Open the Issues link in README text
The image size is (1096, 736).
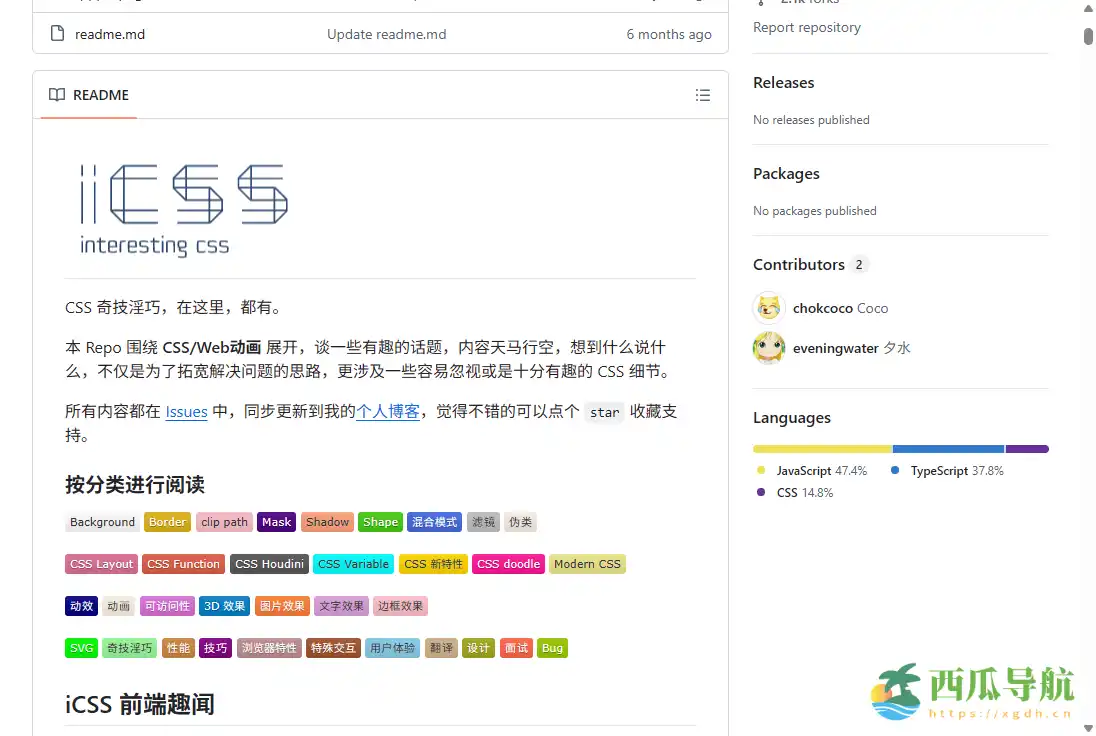tap(186, 411)
